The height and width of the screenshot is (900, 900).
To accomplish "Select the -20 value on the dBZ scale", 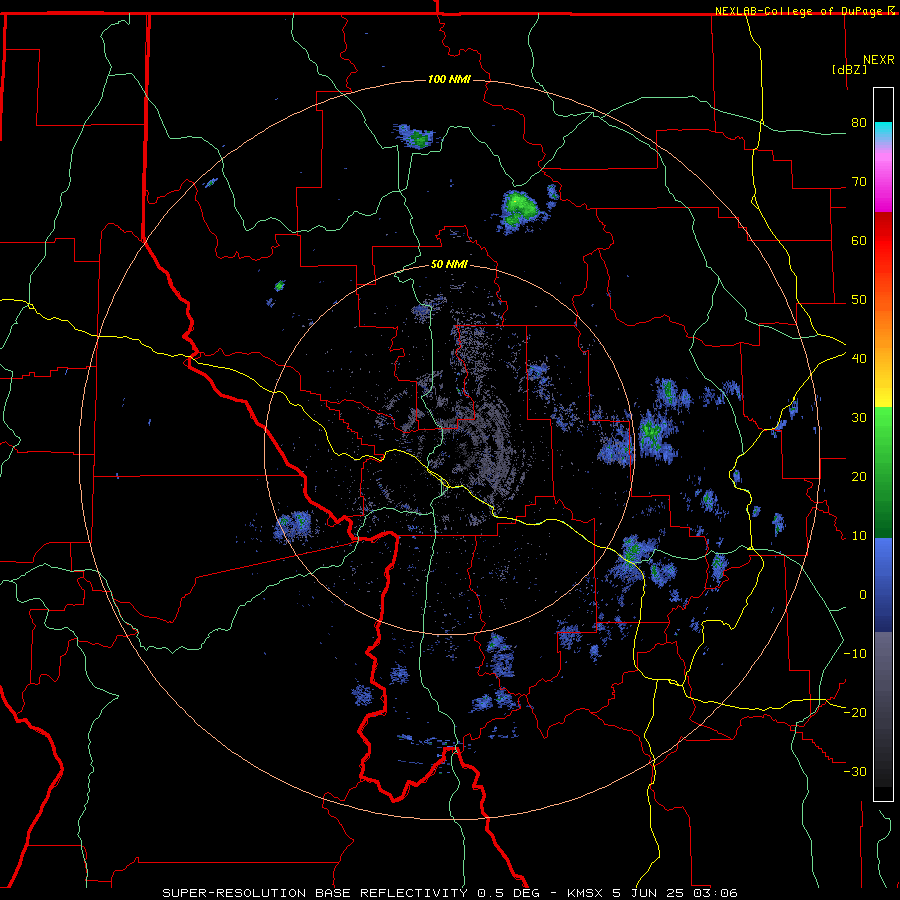I will [855, 713].
